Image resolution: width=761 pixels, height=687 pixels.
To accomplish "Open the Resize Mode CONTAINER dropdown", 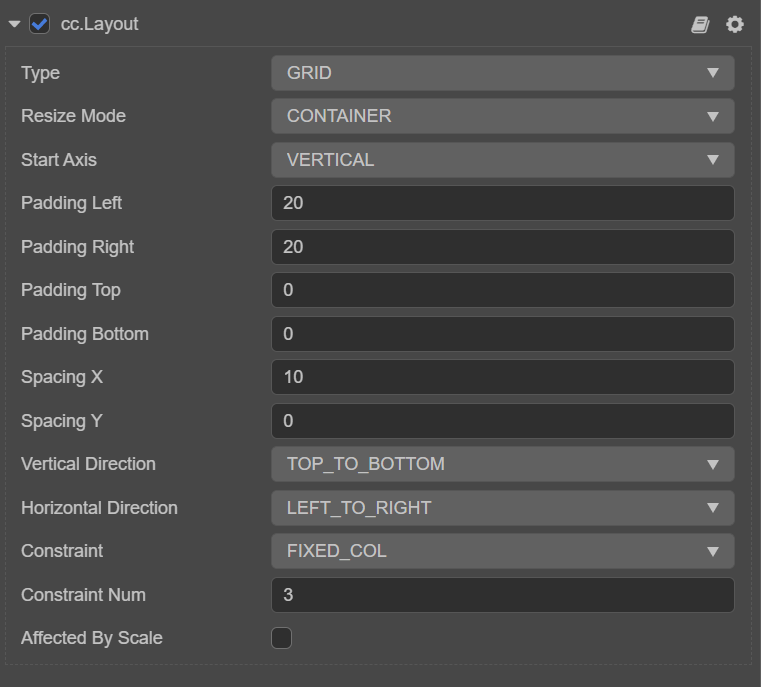I will point(502,116).
